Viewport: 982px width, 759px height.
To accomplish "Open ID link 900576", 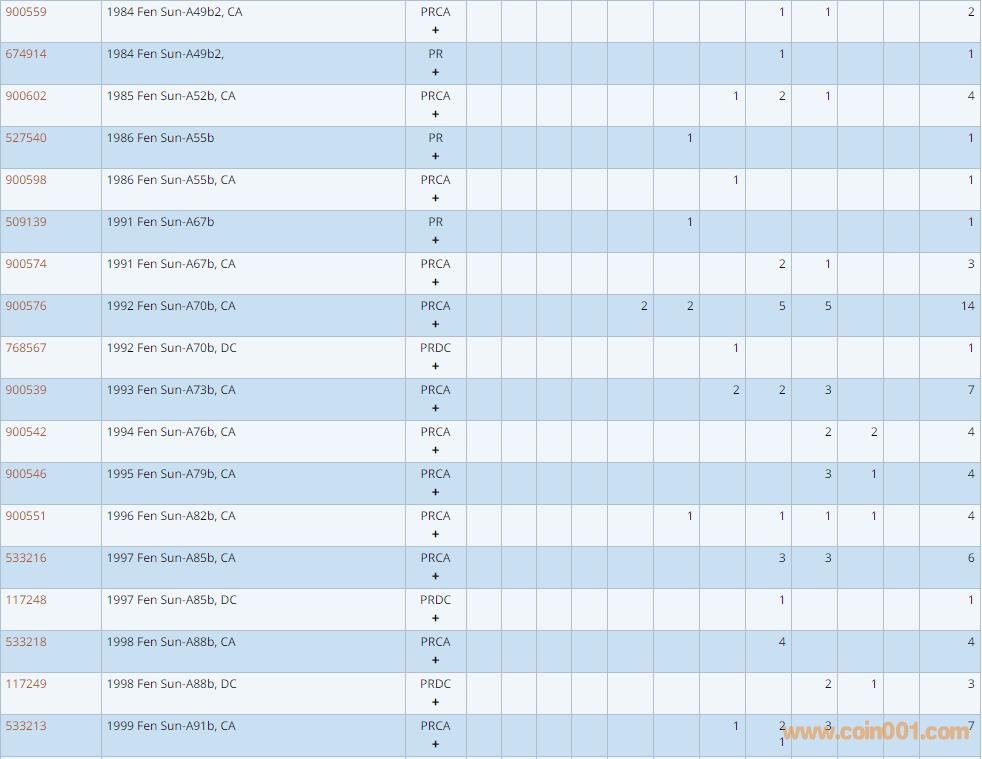I will pyautogui.click(x=26, y=306).
